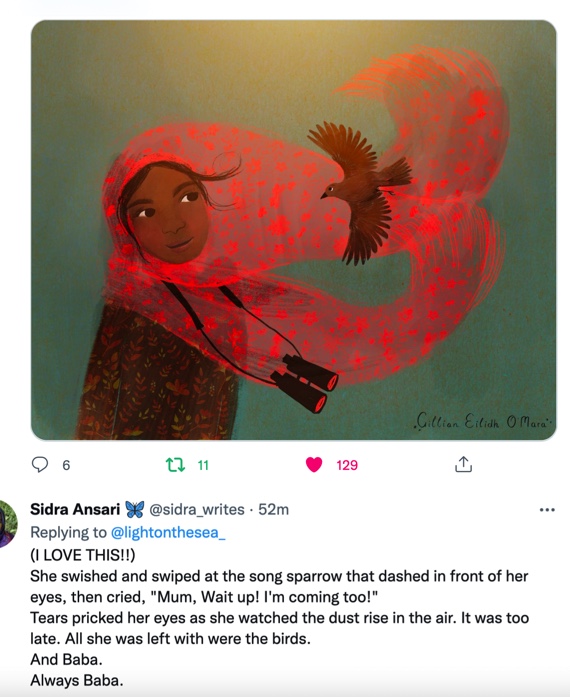Click the reply speech bubble icon
Screen dimensions: 570x697
[x=40, y=465]
